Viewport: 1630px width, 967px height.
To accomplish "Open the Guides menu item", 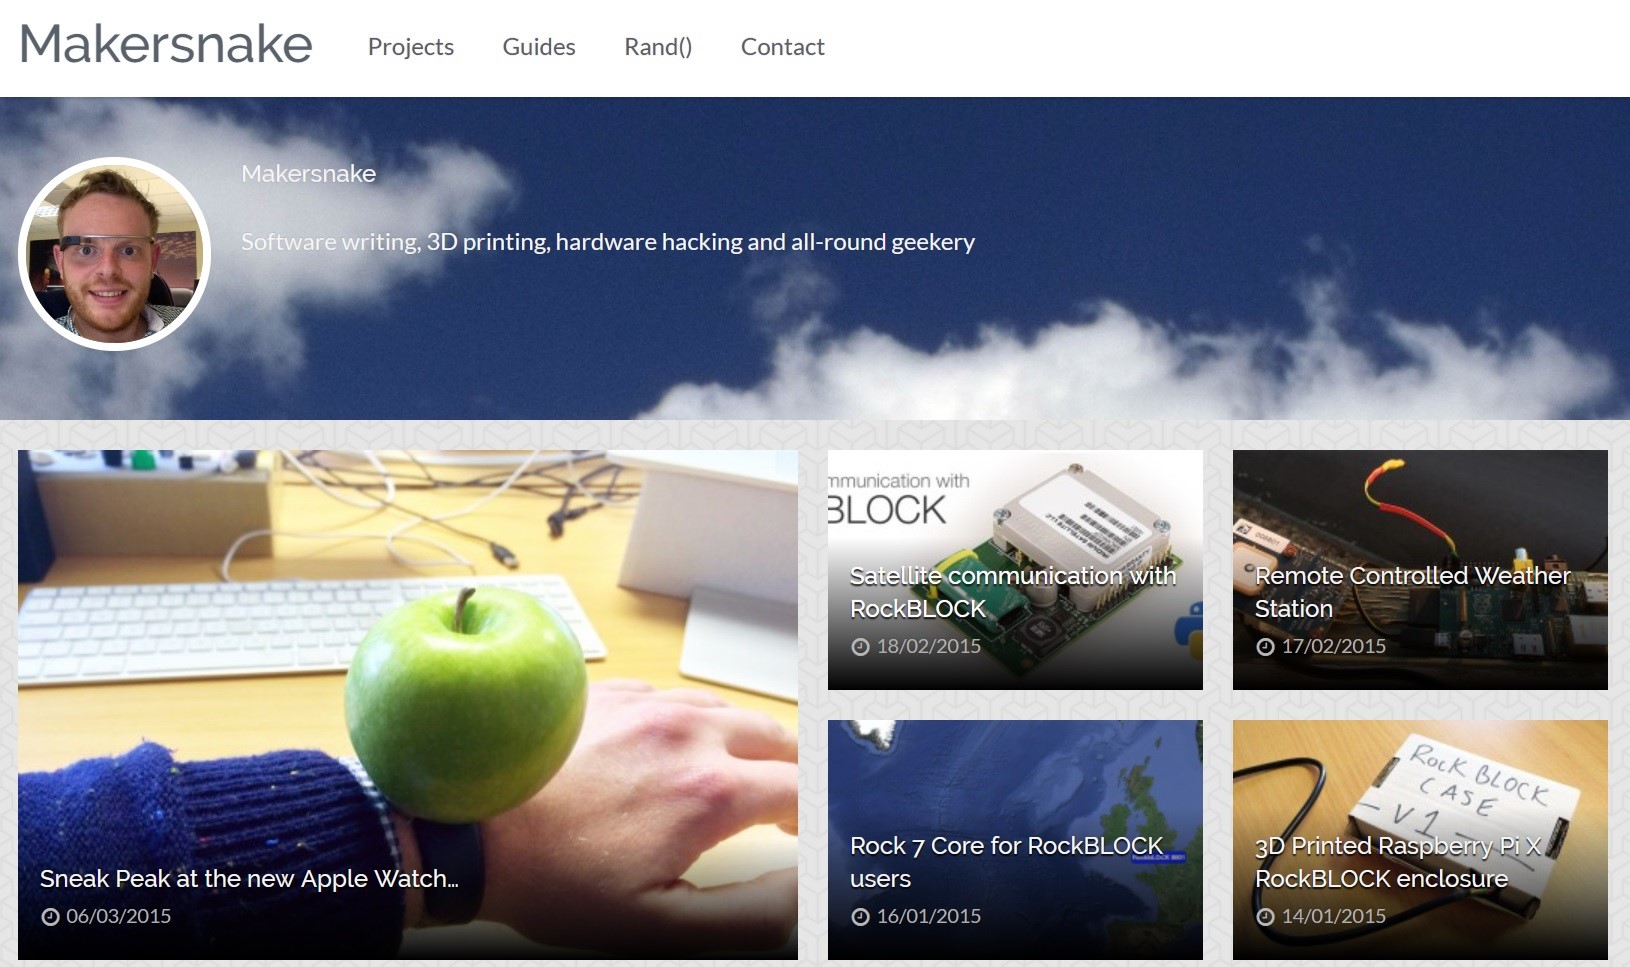I will [539, 47].
